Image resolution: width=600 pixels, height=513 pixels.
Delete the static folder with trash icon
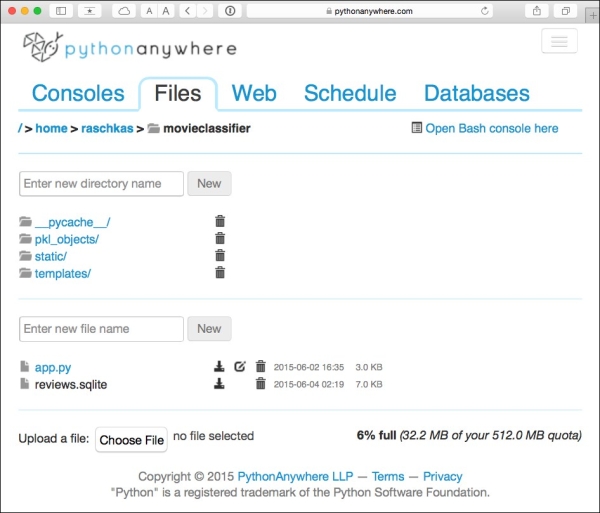220,255
